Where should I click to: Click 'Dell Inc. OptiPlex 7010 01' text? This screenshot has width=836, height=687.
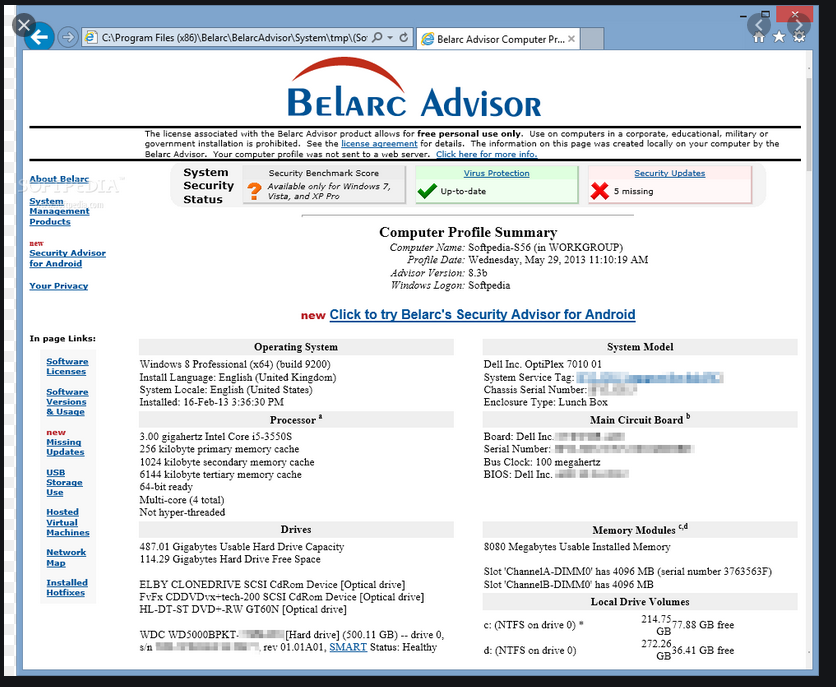(542, 364)
